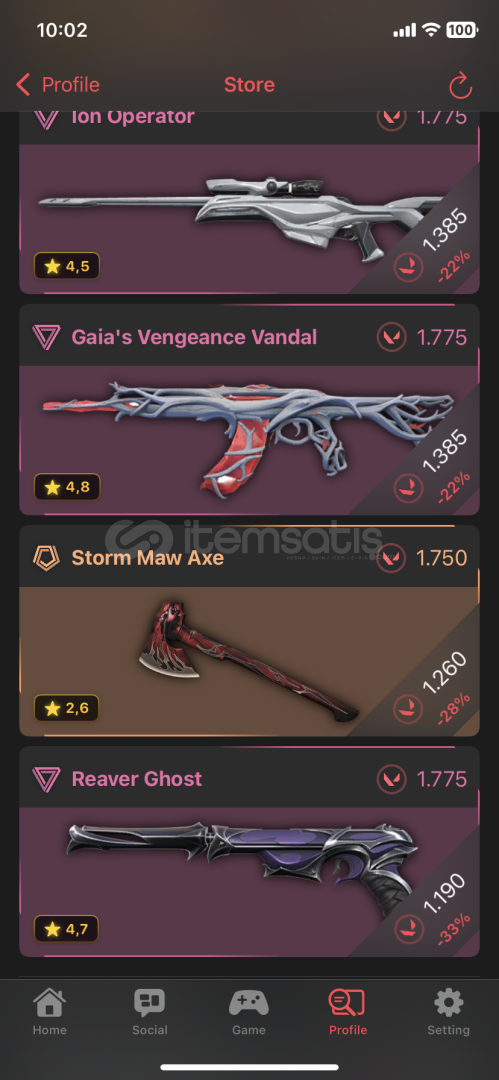The height and width of the screenshot is (1080, 499).
Task: Tap the 2,6 star rating badge
Action: pos(67,708)
